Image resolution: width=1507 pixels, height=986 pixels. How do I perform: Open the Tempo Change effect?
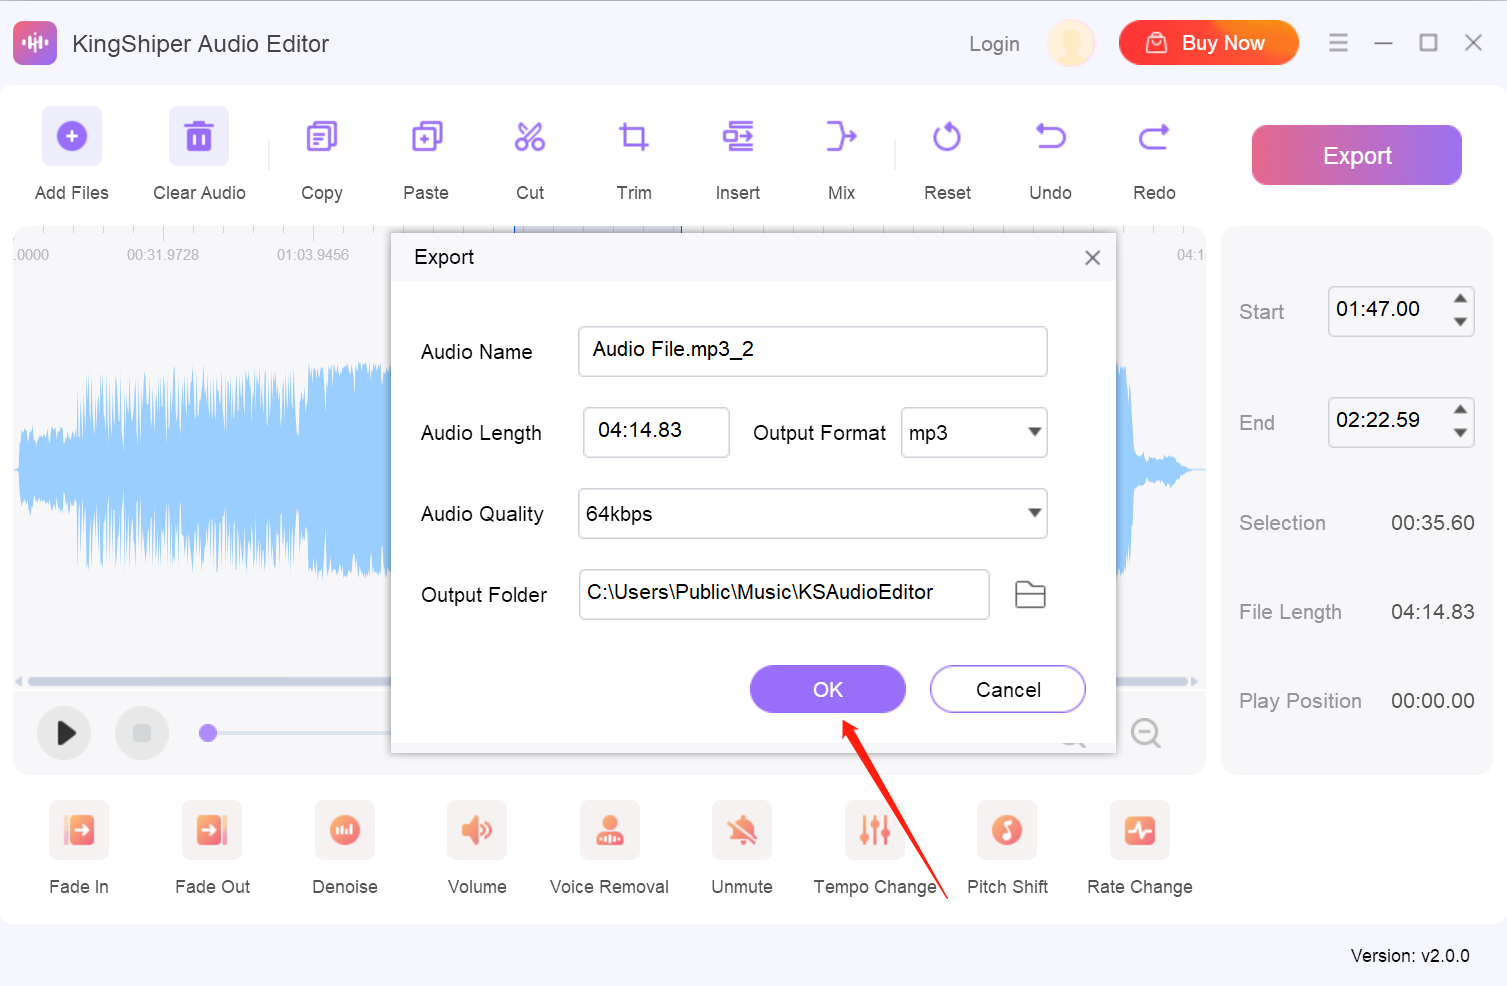[x=875, y=830]
